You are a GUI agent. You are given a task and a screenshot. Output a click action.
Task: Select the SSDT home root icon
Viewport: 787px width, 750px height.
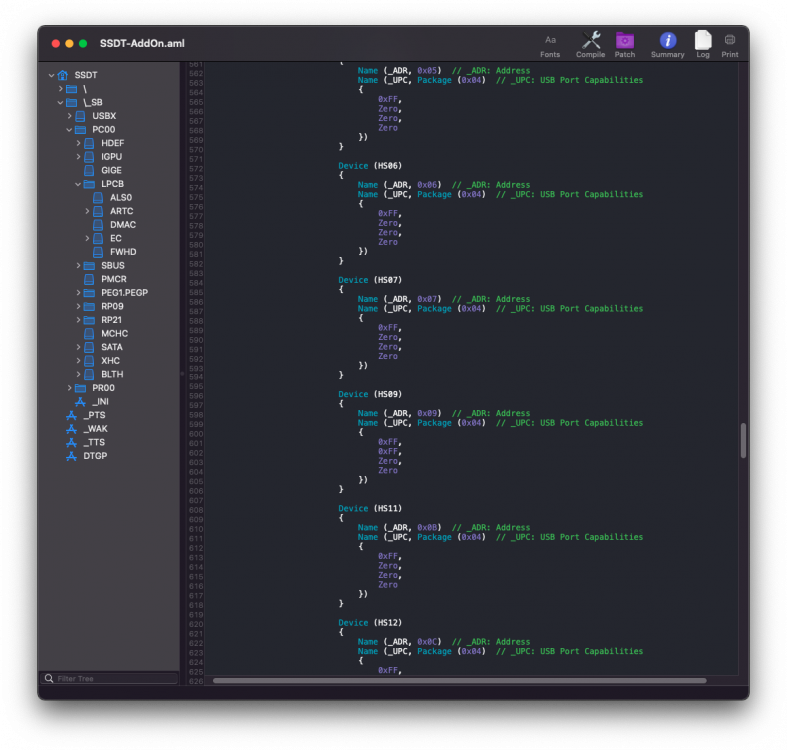(x=63, y=75)
